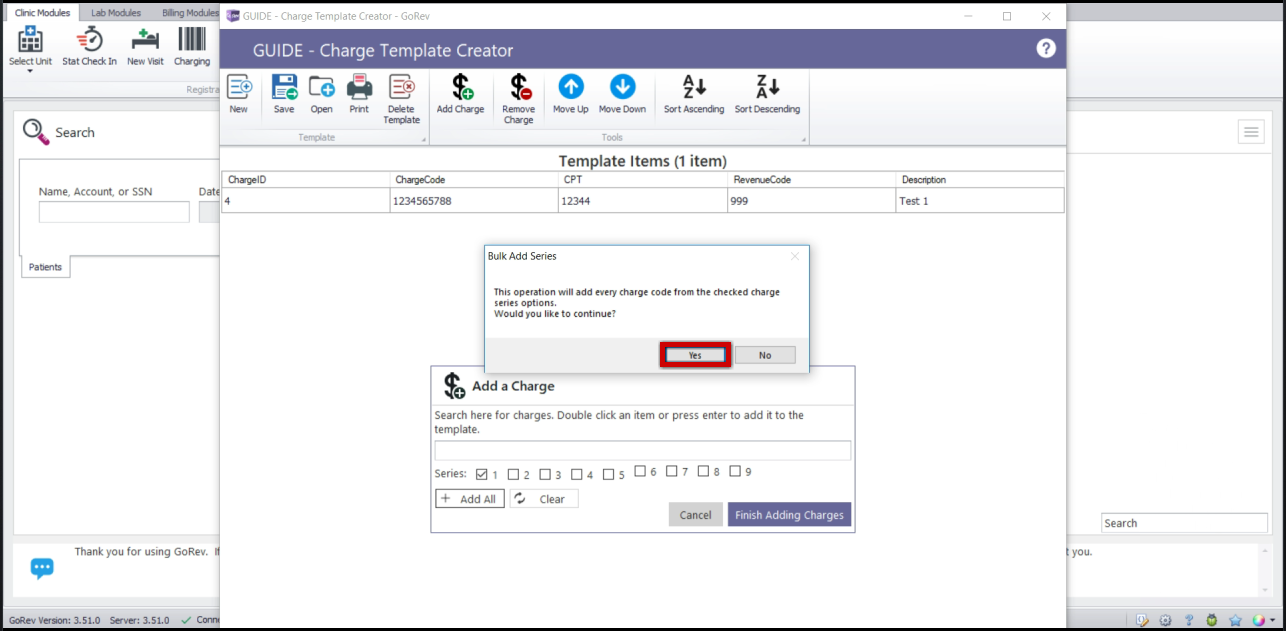Close the Bulk Add Series dialog with X

click(x=795, y=256)
